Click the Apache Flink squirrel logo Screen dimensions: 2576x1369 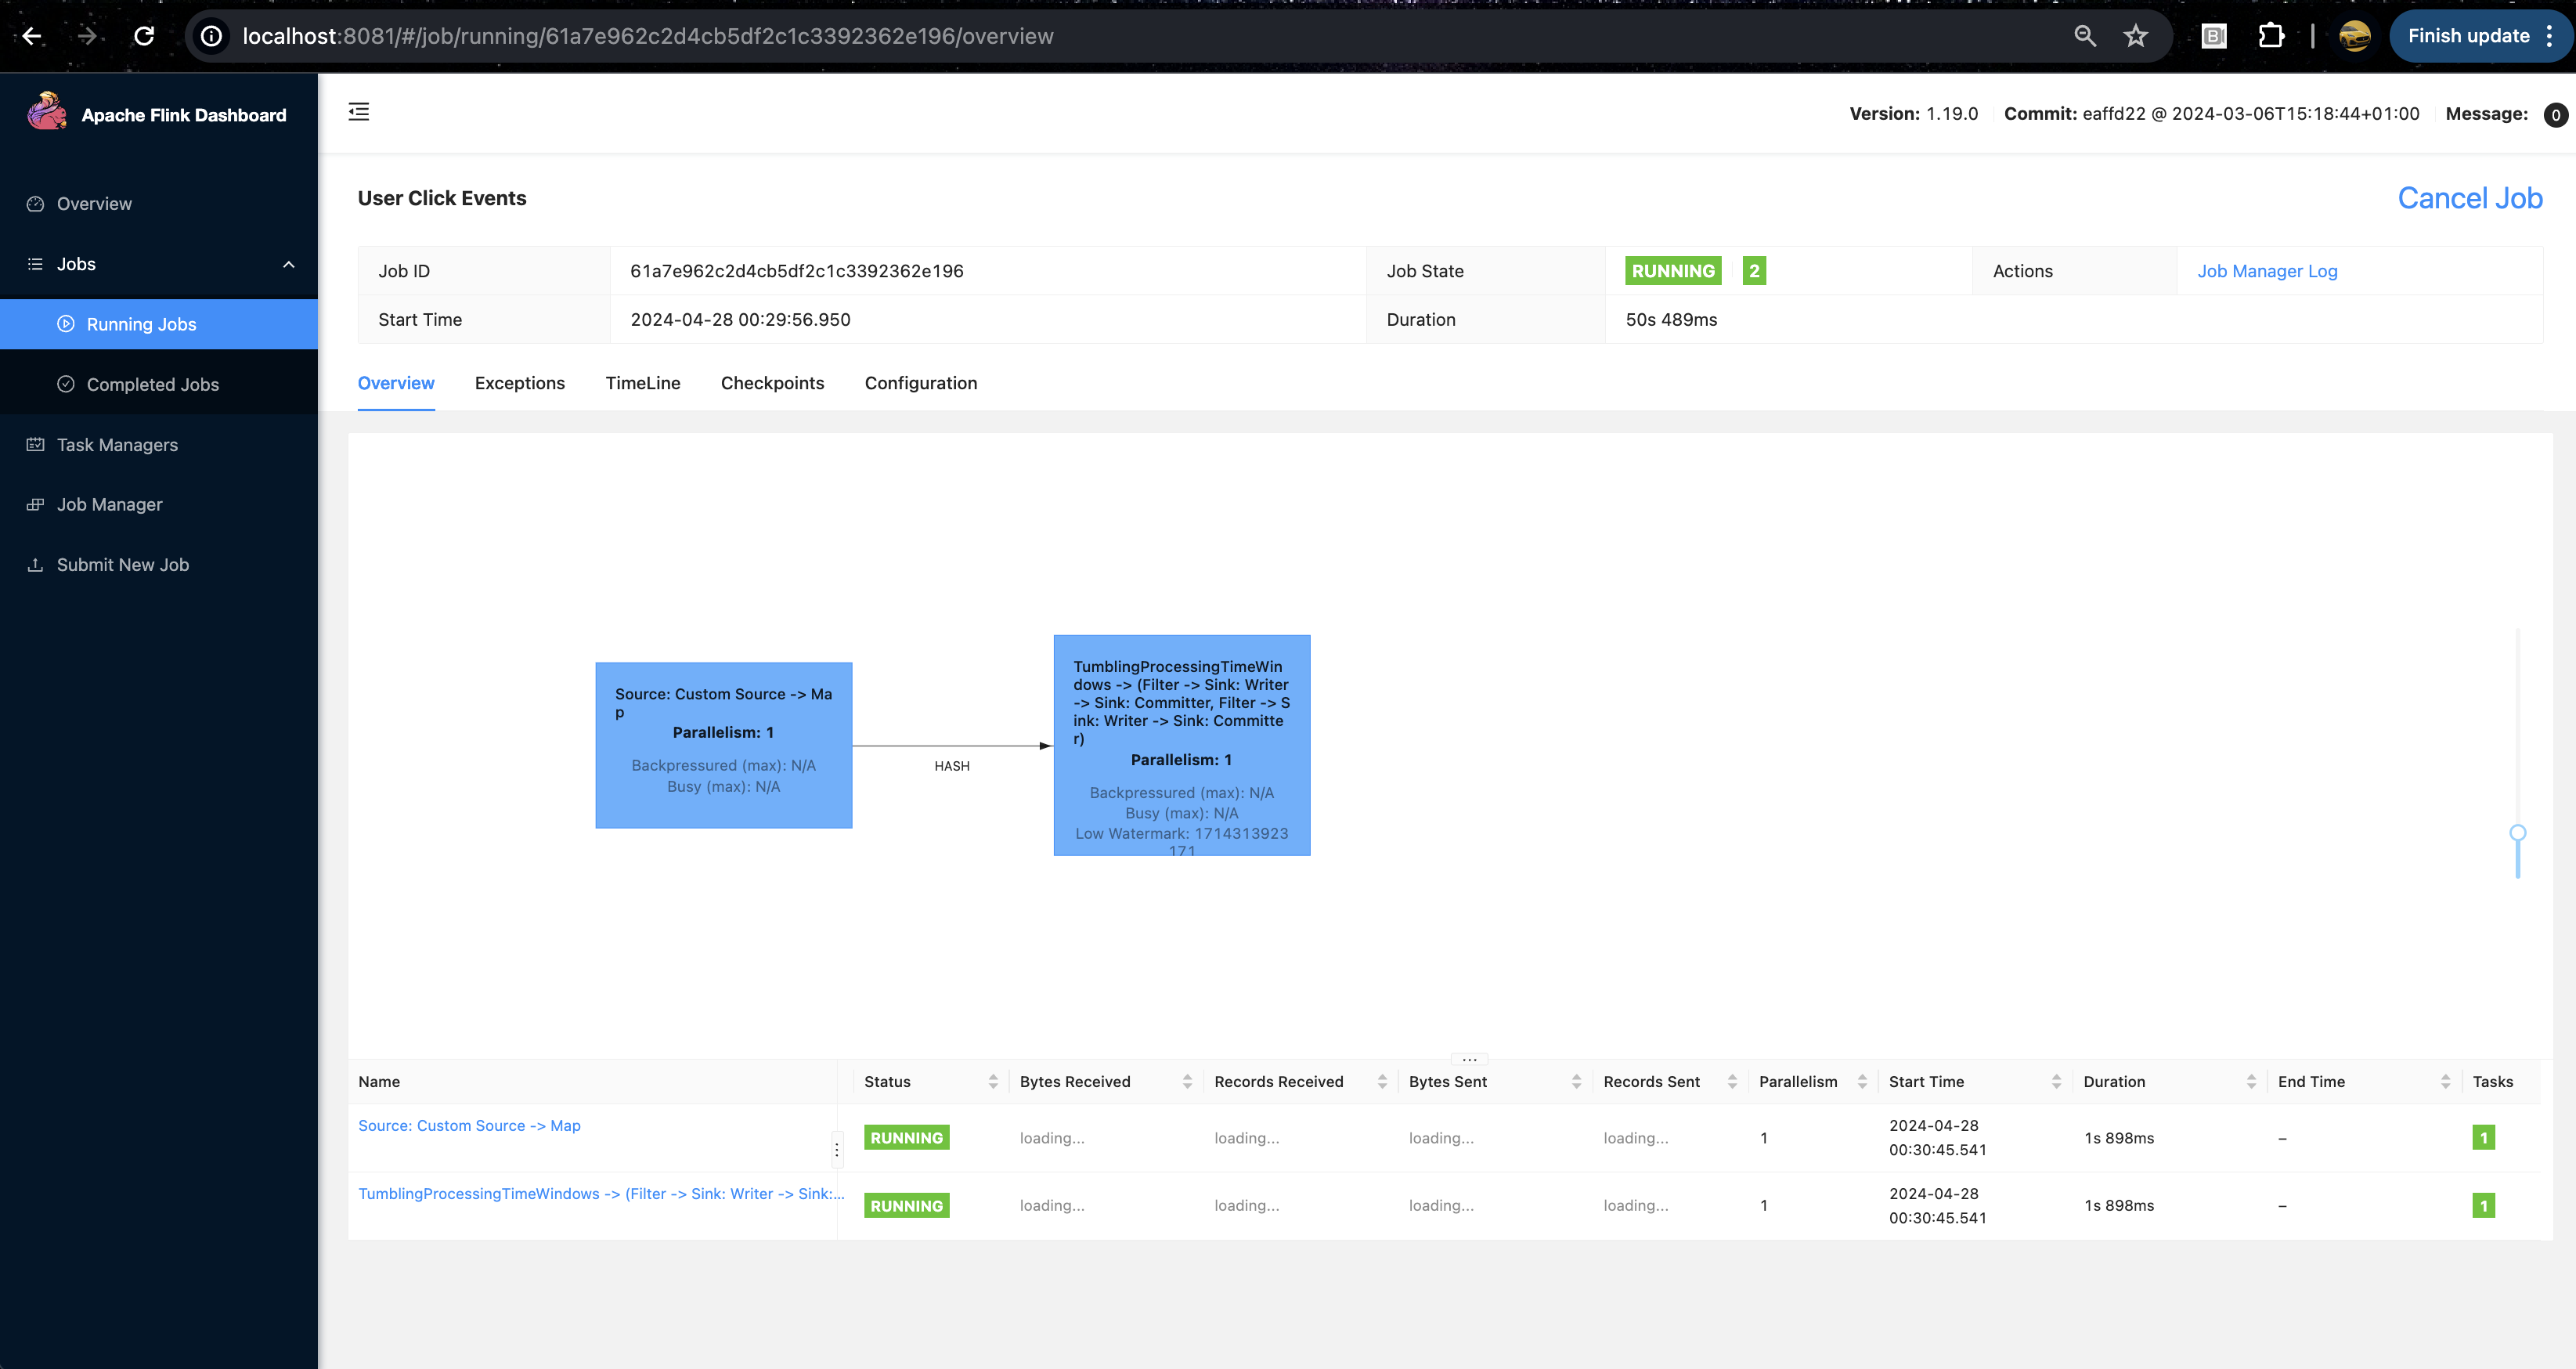click(46, 112)
